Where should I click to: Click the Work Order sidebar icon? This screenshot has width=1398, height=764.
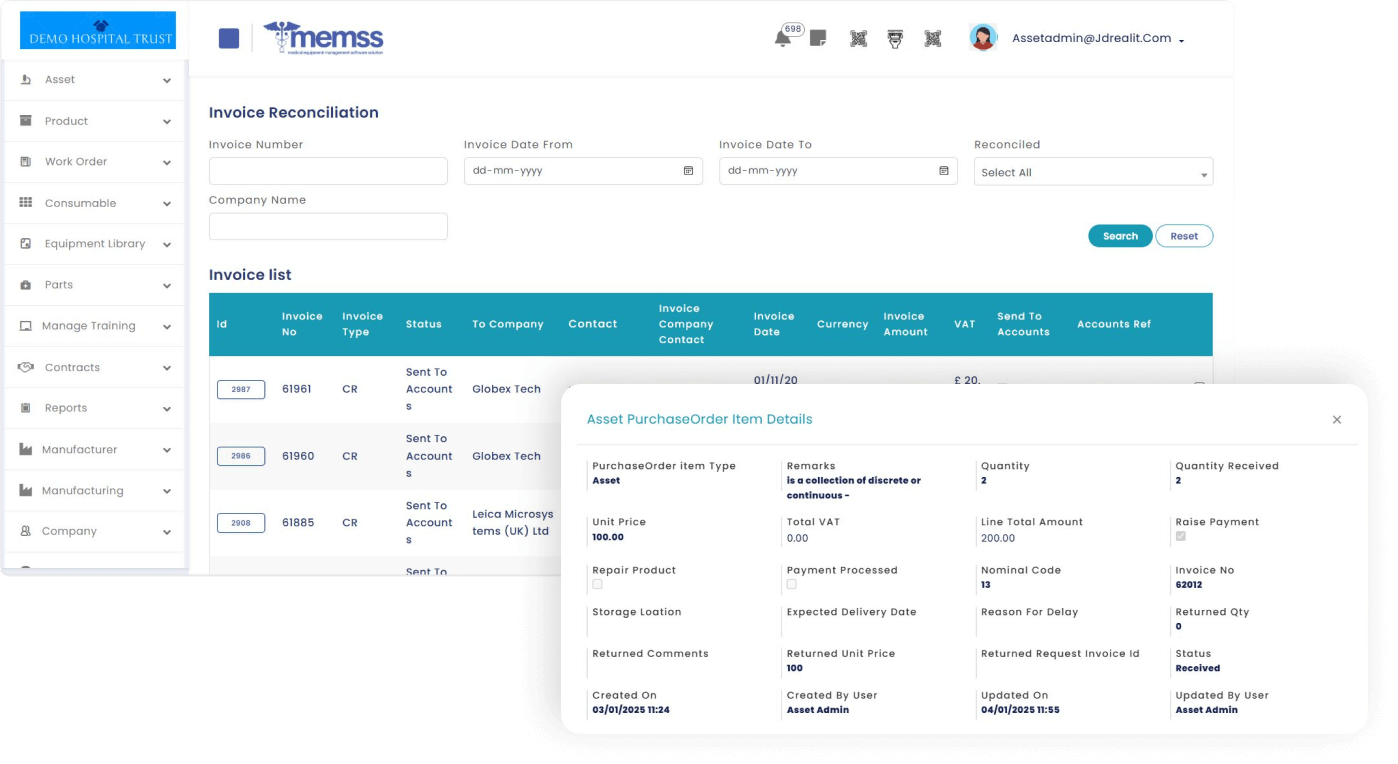coord(26,162)
